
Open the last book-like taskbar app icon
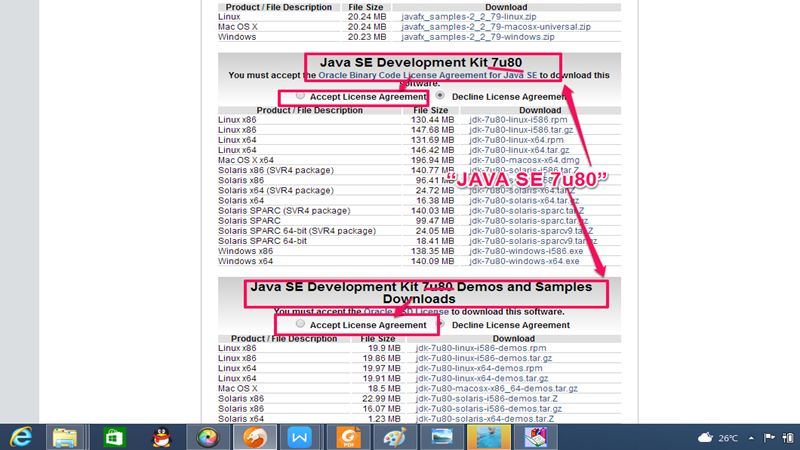tap(535, 438)
